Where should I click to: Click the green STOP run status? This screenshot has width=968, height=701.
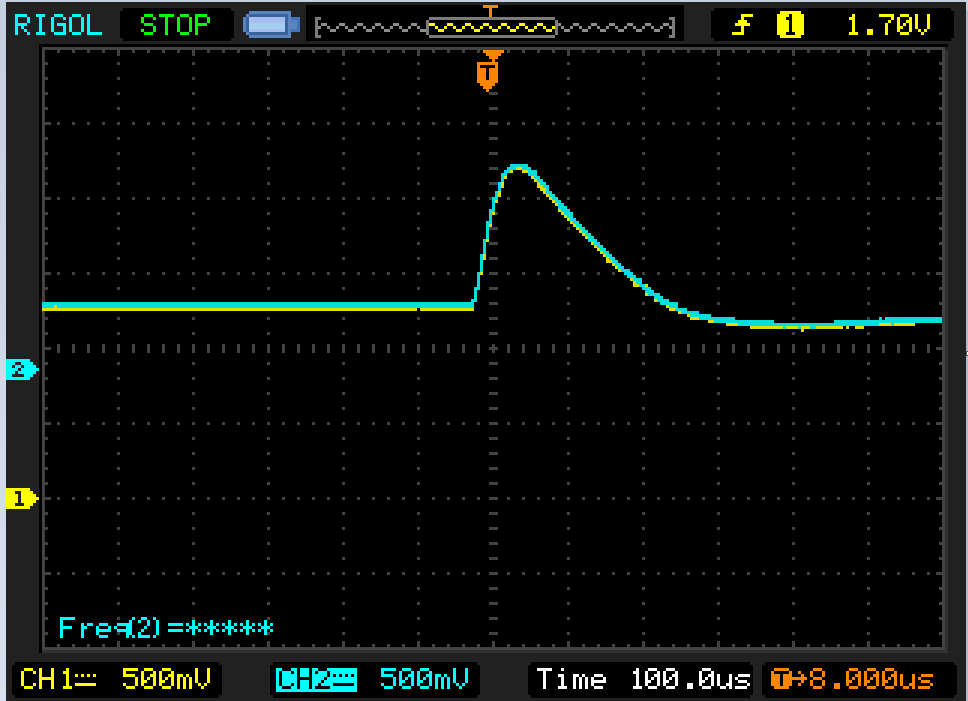click(175, 25)
